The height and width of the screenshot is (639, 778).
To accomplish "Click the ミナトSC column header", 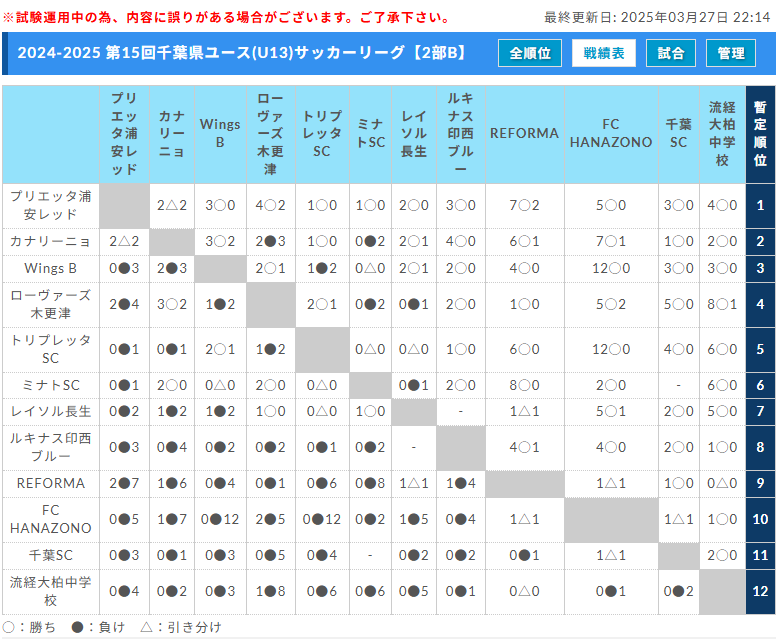I will click(371, 134).
